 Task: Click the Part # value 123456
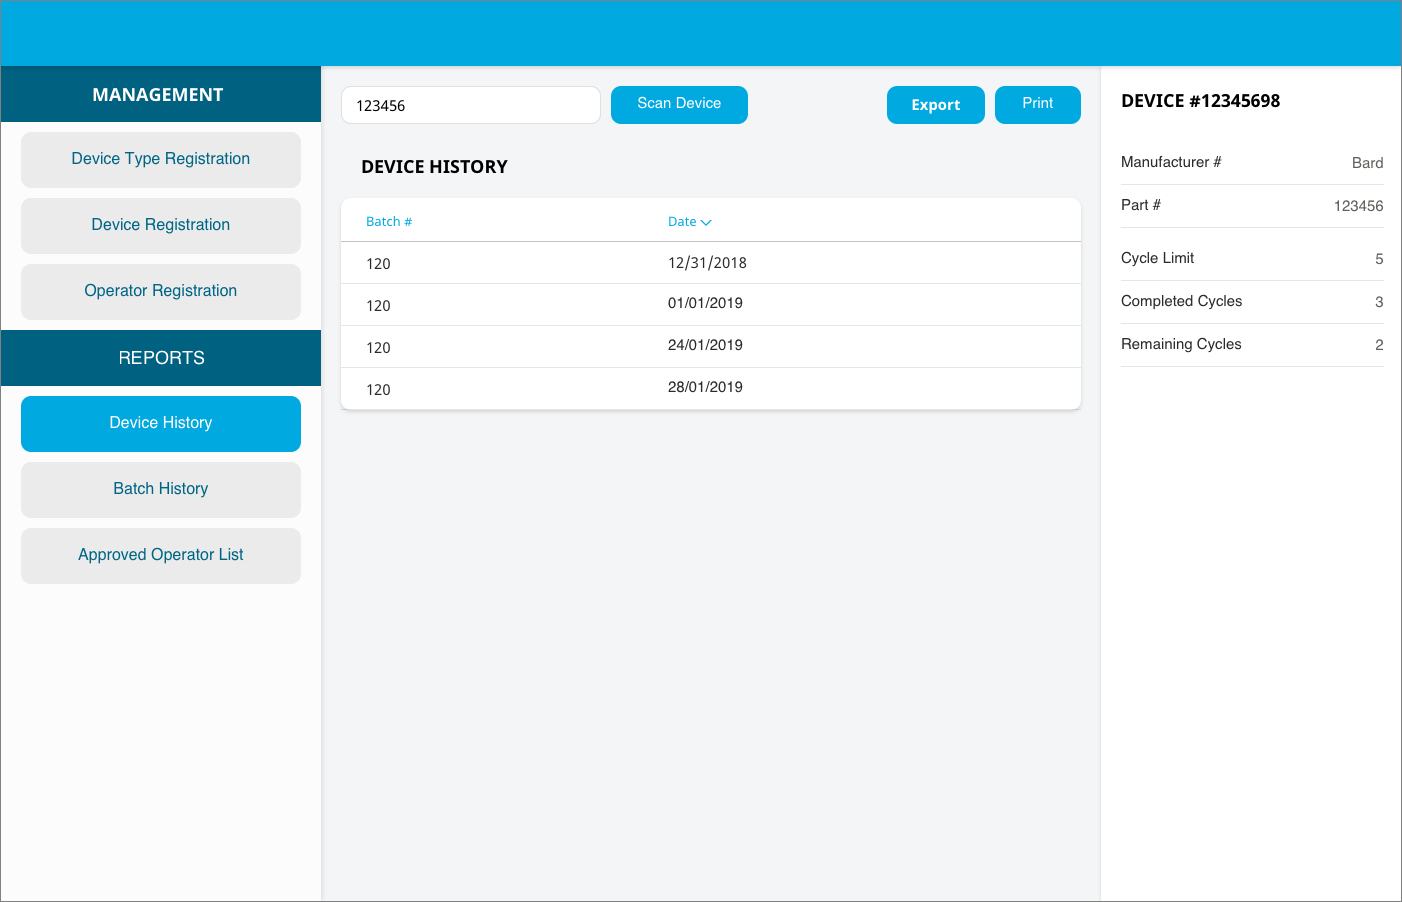(x=1359, y=205)
